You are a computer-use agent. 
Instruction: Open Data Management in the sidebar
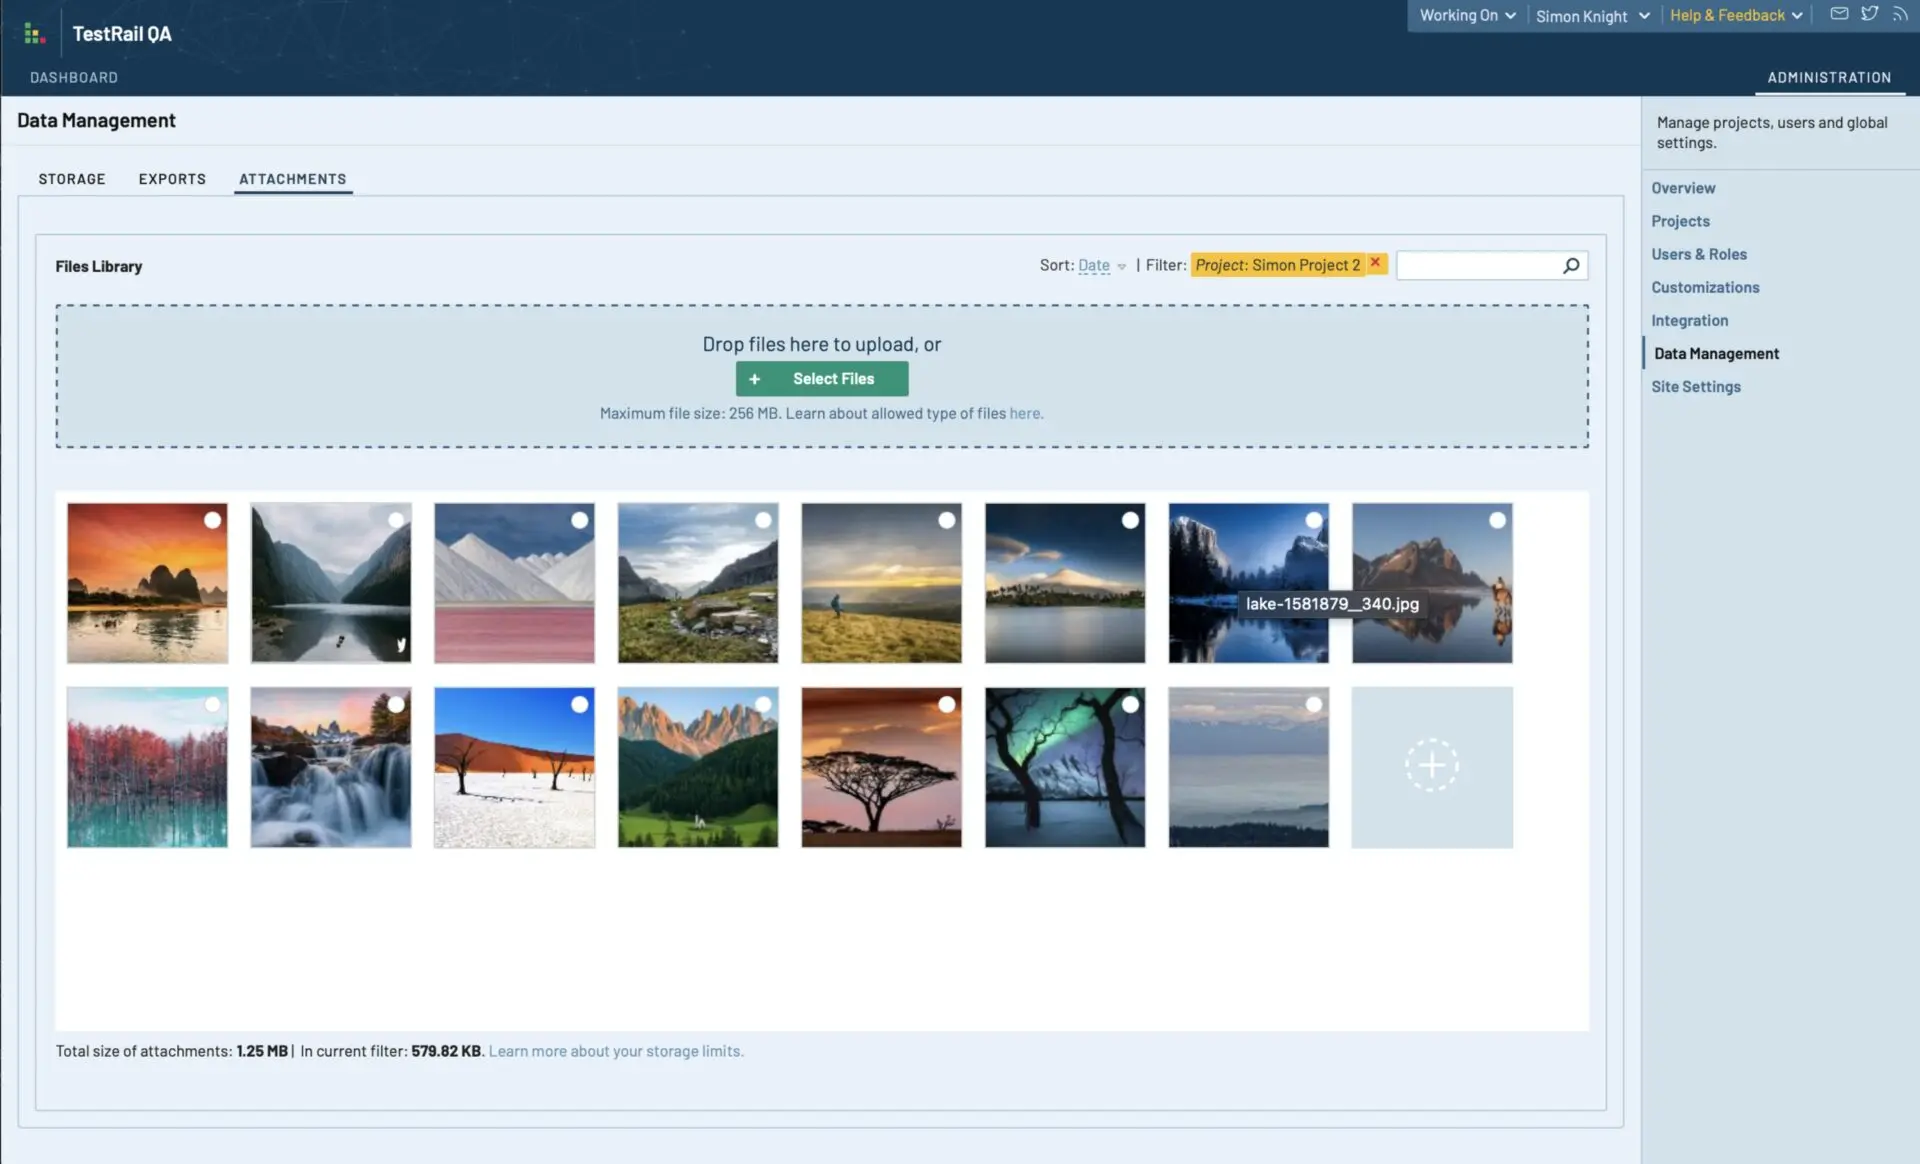pos(1716,353)
